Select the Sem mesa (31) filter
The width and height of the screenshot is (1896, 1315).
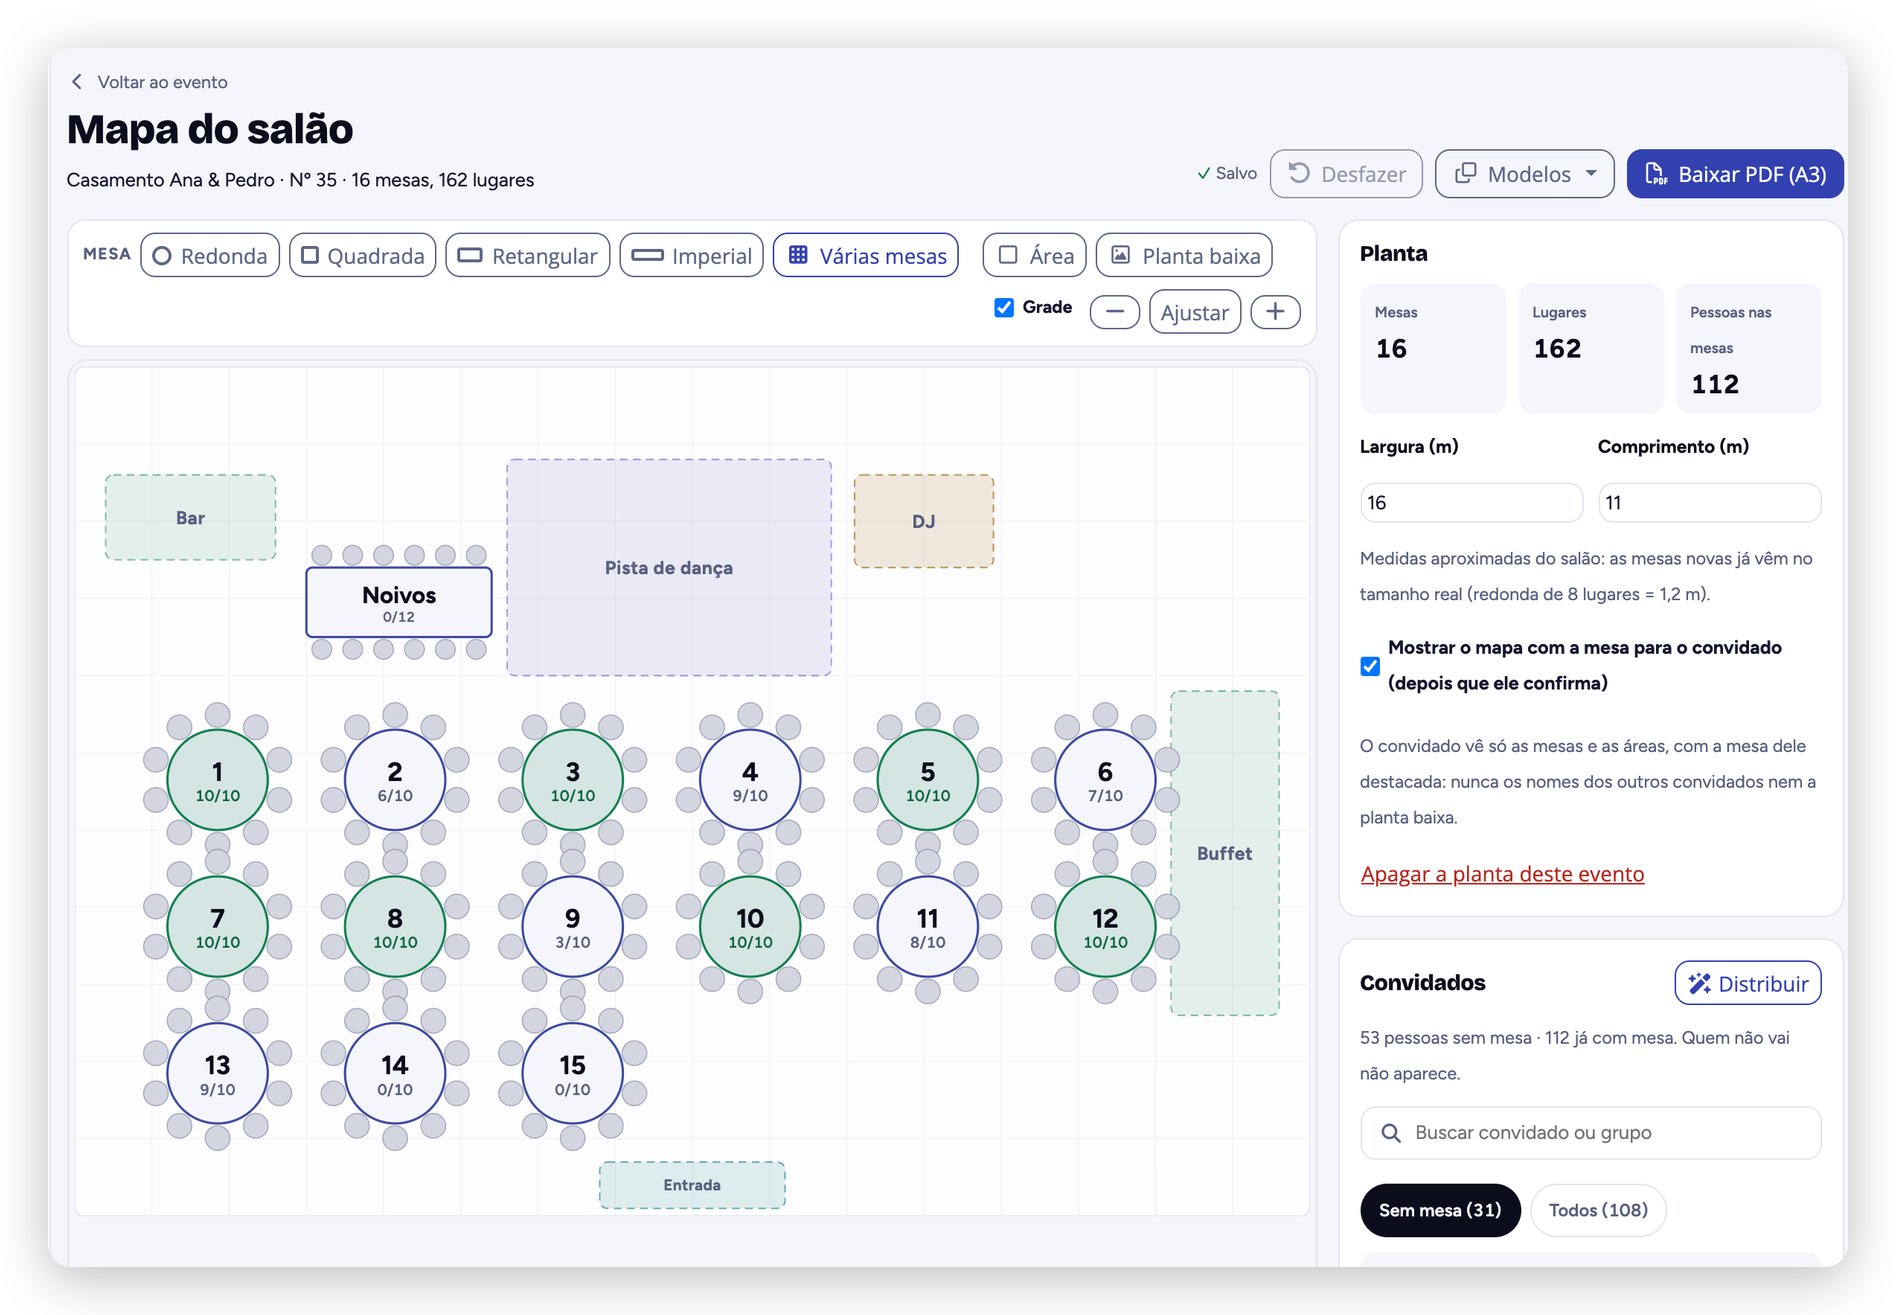point(1440,1210)
